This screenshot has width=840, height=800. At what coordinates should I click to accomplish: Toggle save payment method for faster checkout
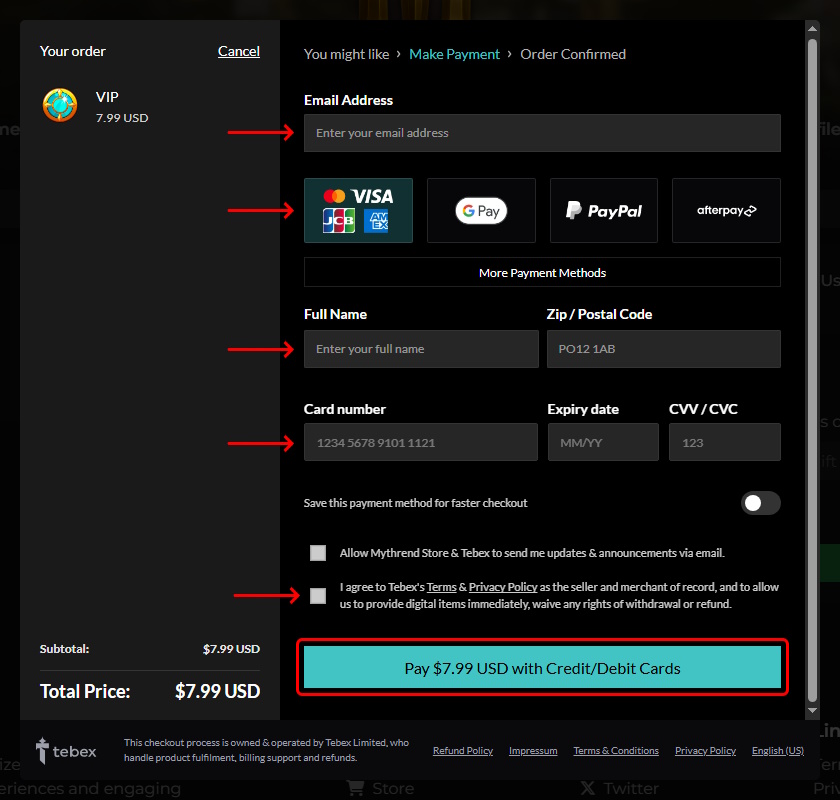(761, 503)
